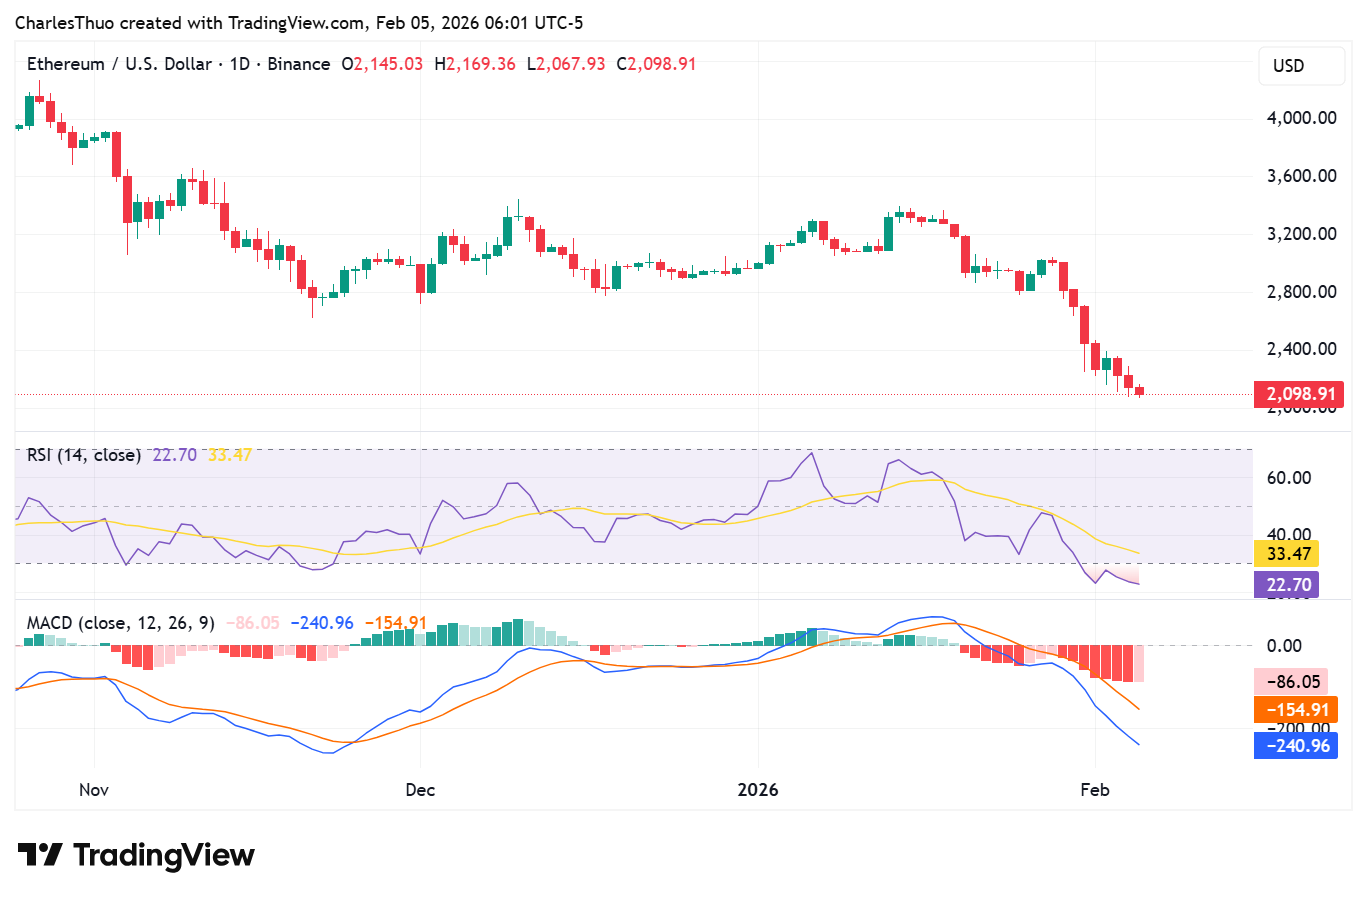1367x900 pixels.
Task: Click the red current price label 2,098.91
Action: coord(1297,394)
